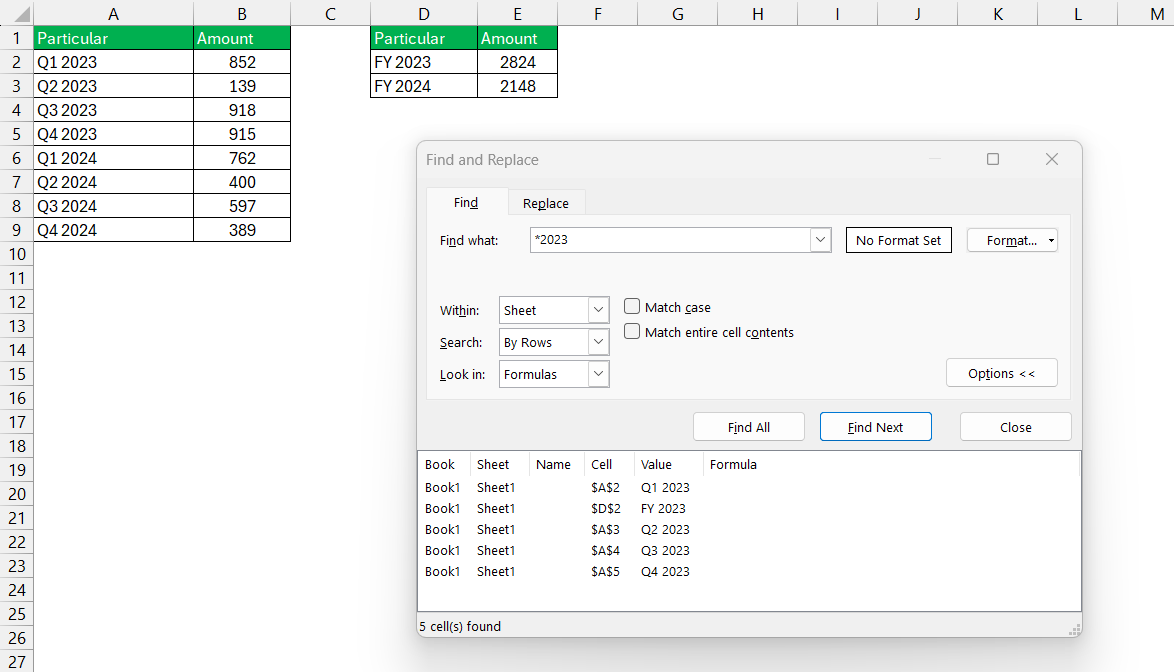The height and width of the screenshot is (672, 1174).
Task: Click cell with amount 852
Action: click(242, 62)
